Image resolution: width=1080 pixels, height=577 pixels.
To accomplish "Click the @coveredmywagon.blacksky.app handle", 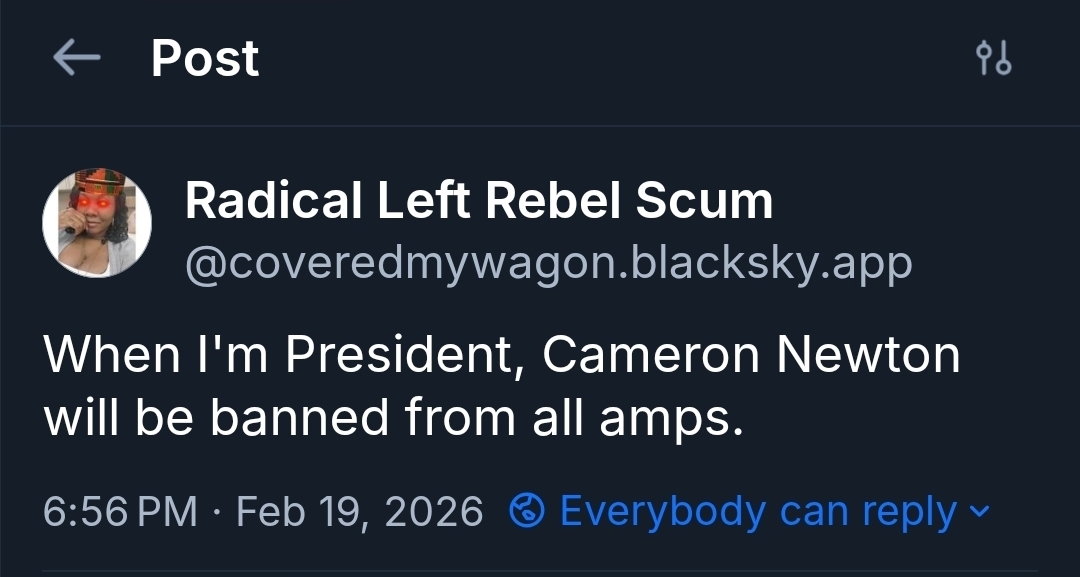I will point(548,263).
